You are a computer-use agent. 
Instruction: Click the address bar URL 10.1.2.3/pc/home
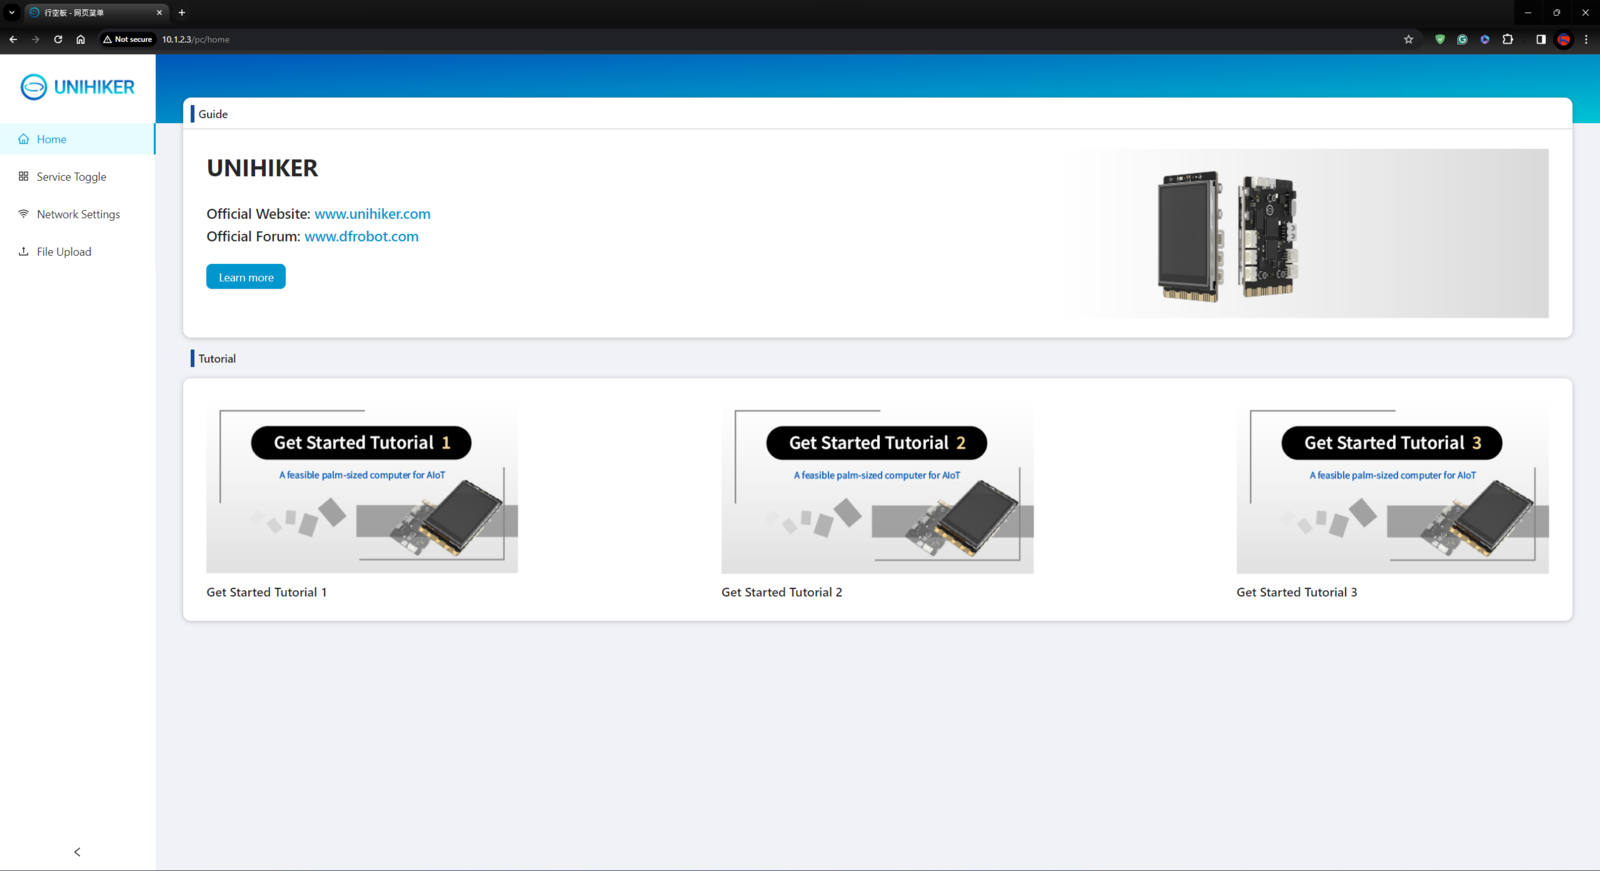point(196,39)
